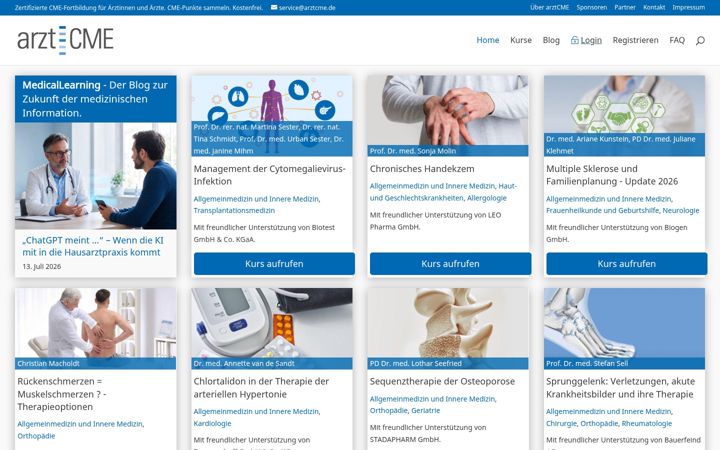Select the Geriatrie category link
Image resolution: width=720 pixels, height=450 pixels.
[x=426, y=411]
